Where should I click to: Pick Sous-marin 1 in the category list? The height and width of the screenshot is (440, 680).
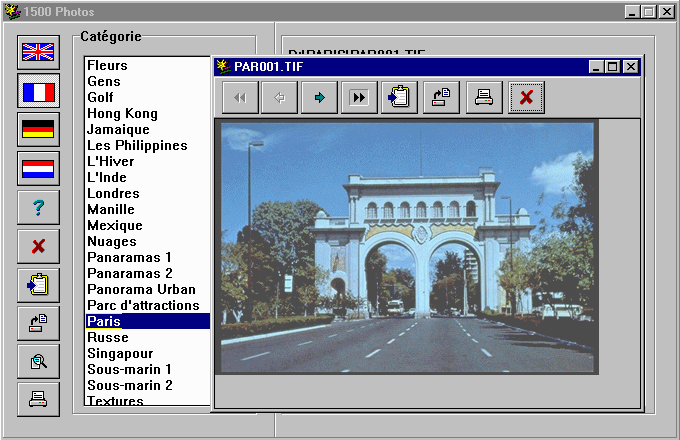click(x=129, y=369)
